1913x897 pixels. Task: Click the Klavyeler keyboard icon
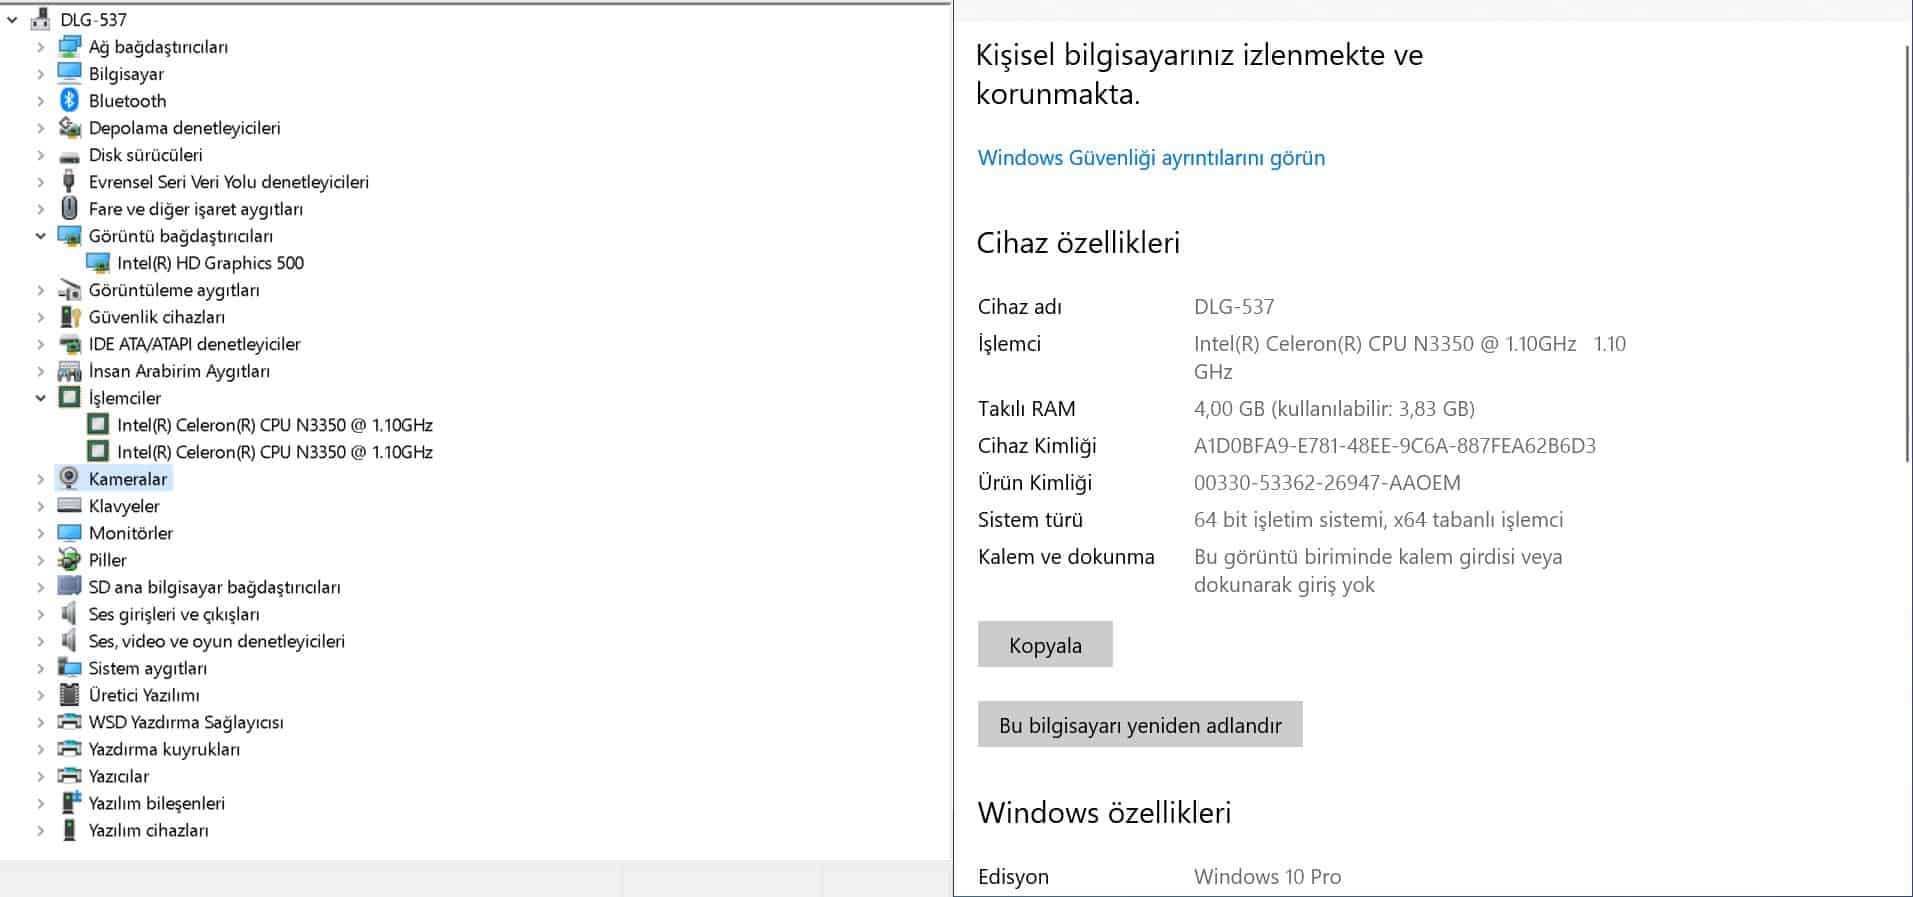click(69, 505)
